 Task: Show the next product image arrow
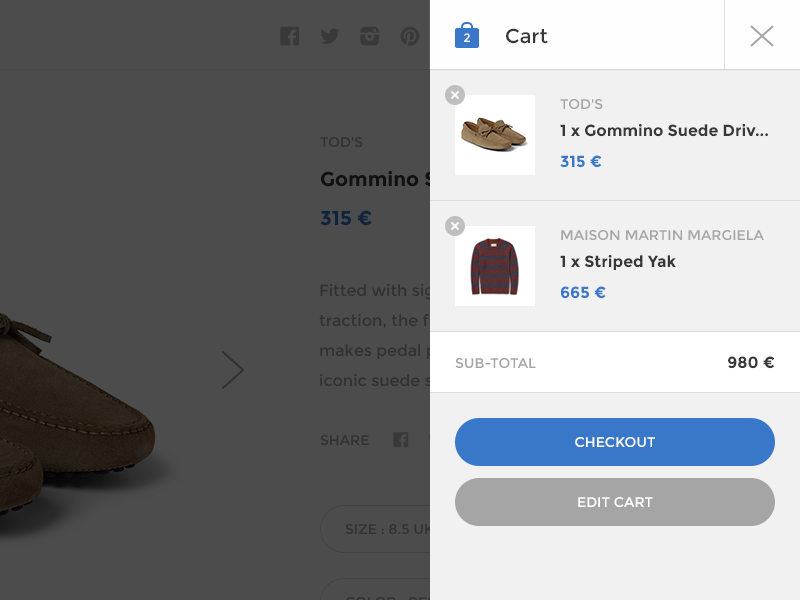point(233,370)
